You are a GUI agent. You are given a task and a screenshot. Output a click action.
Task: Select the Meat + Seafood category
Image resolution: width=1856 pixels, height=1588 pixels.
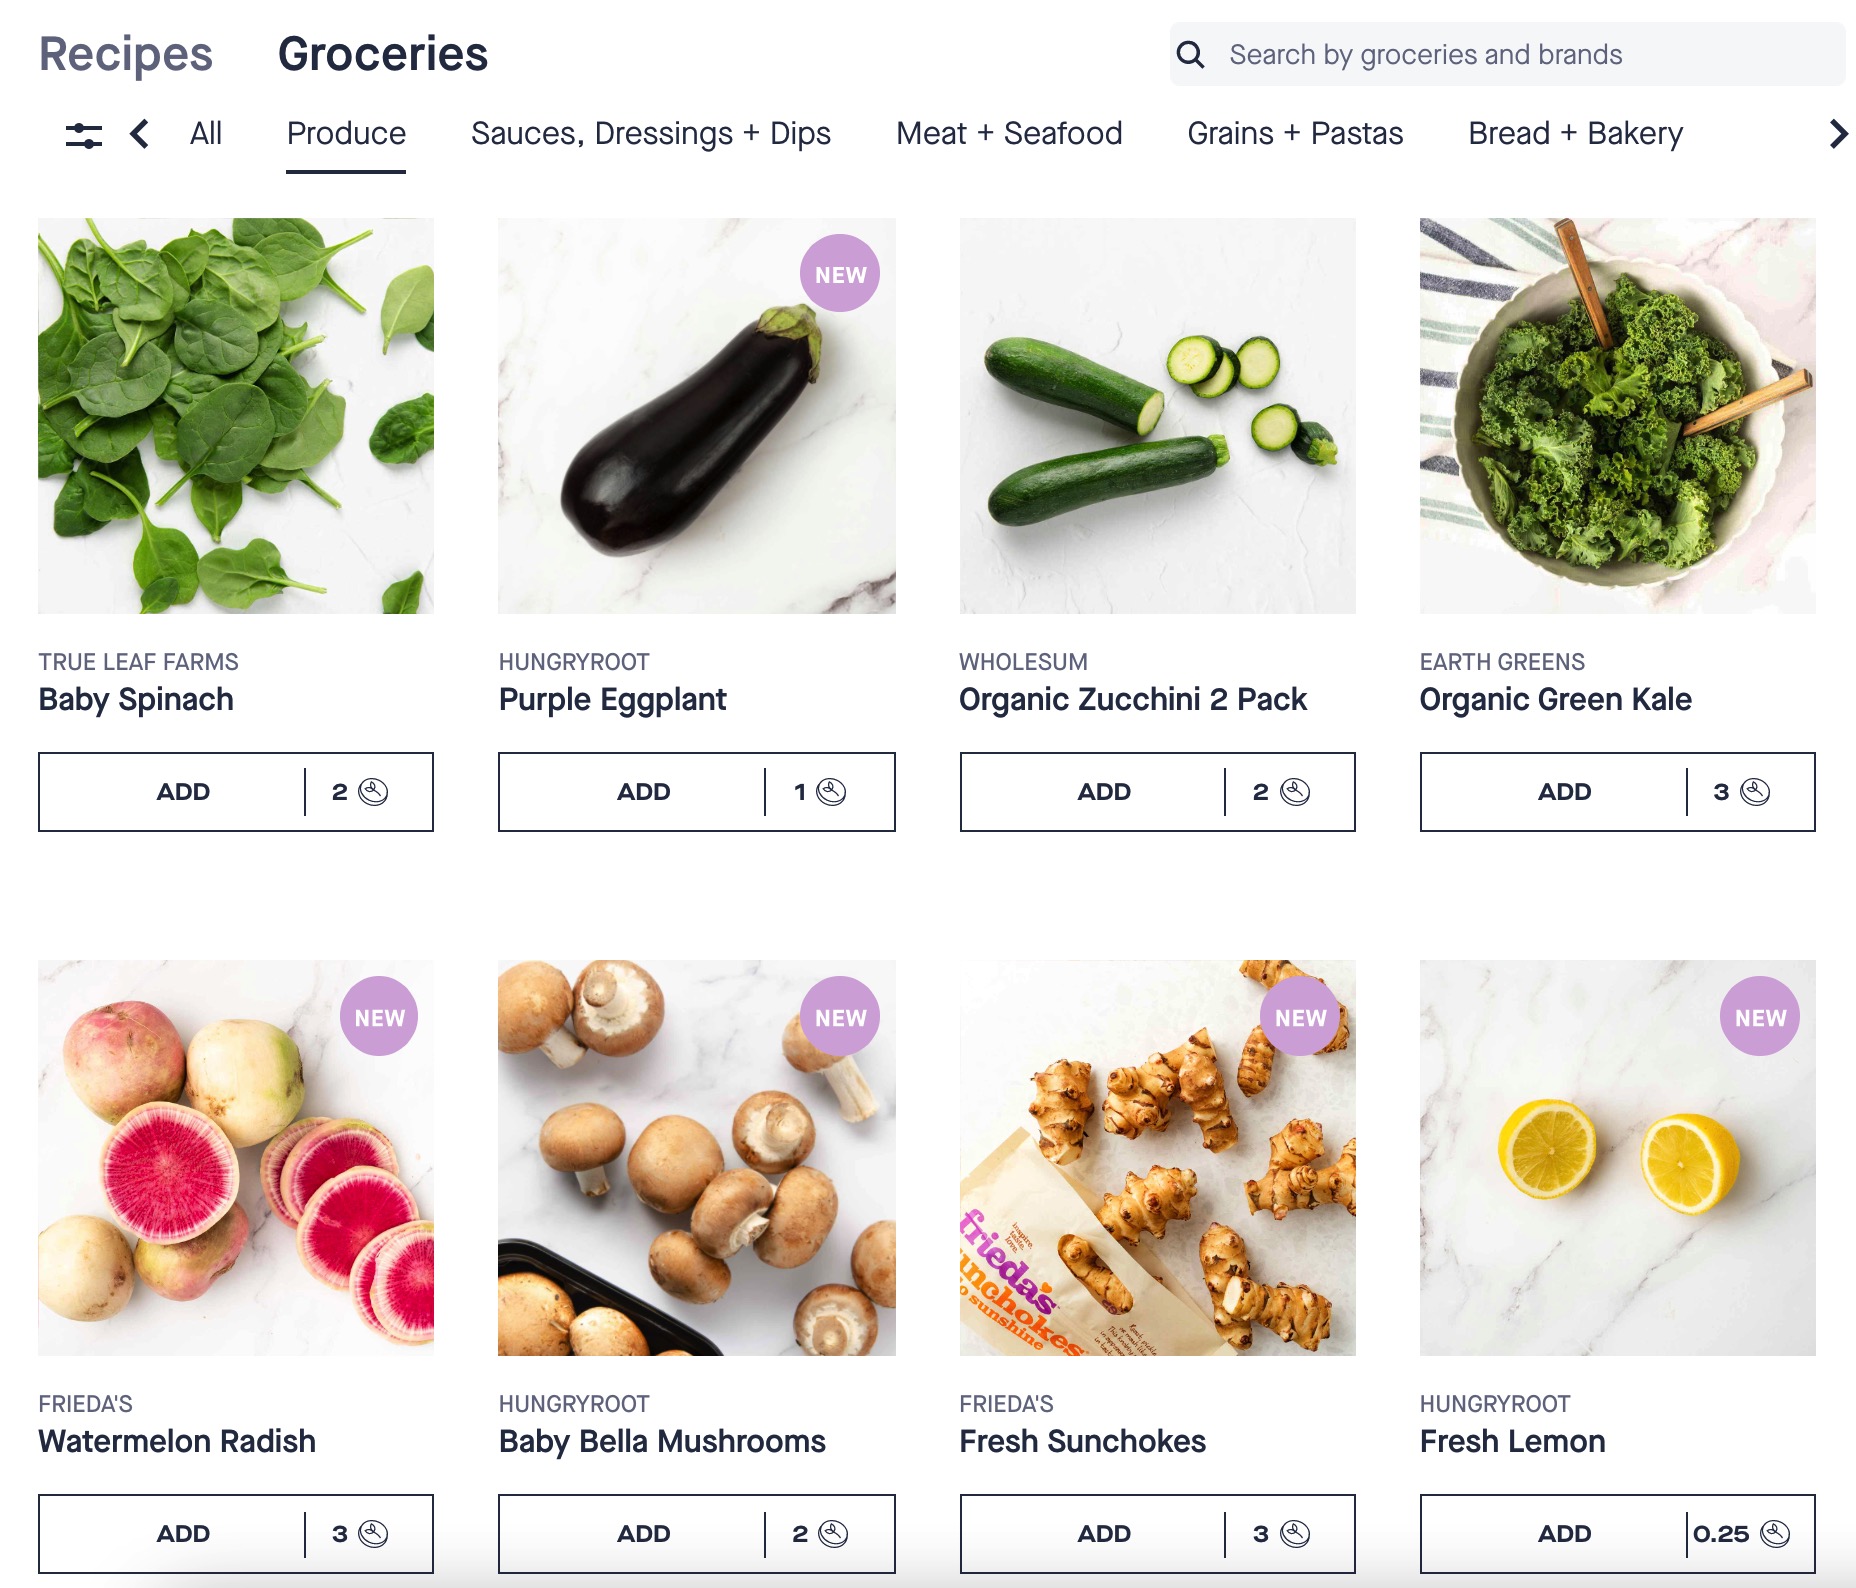[1009, 133]
